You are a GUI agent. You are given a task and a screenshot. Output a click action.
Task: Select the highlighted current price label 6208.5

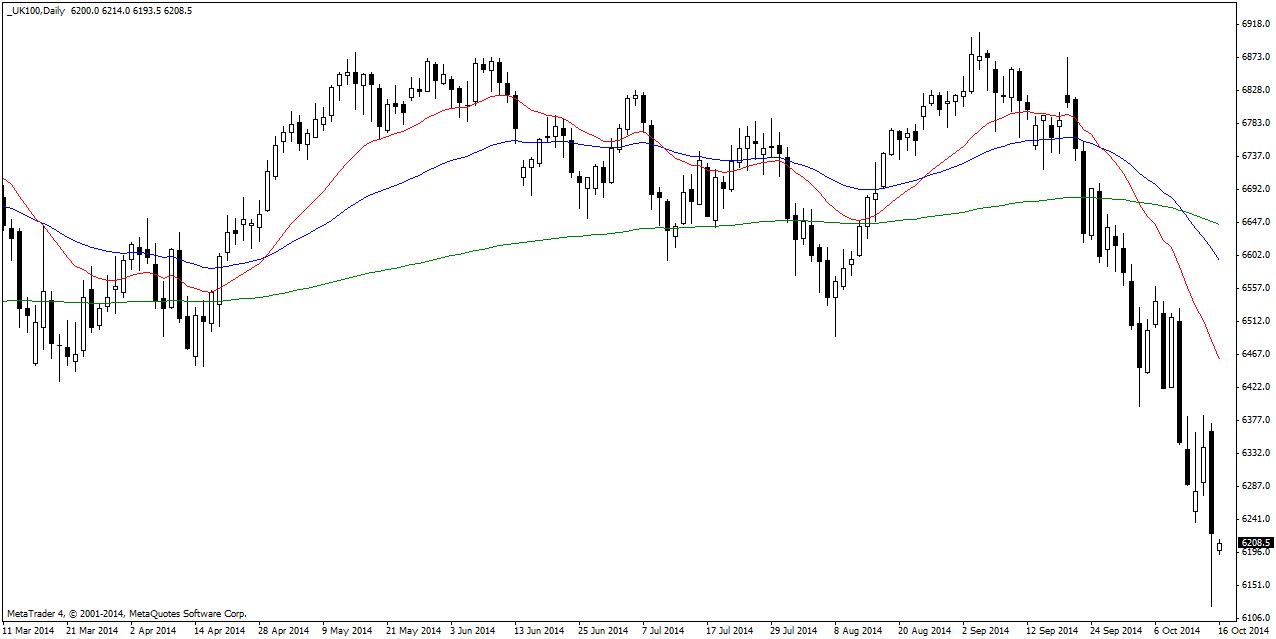coord(1256,542)
